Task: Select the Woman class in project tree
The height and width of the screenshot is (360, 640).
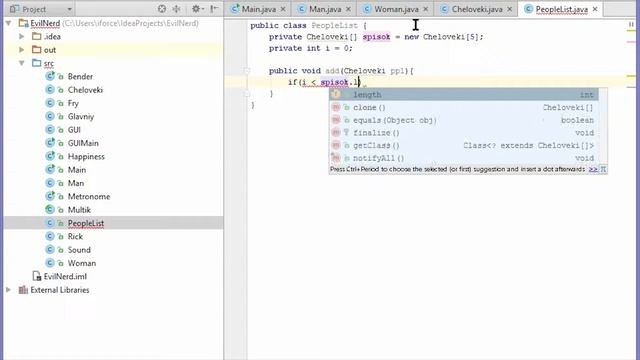Action: (x=82, y=263)
